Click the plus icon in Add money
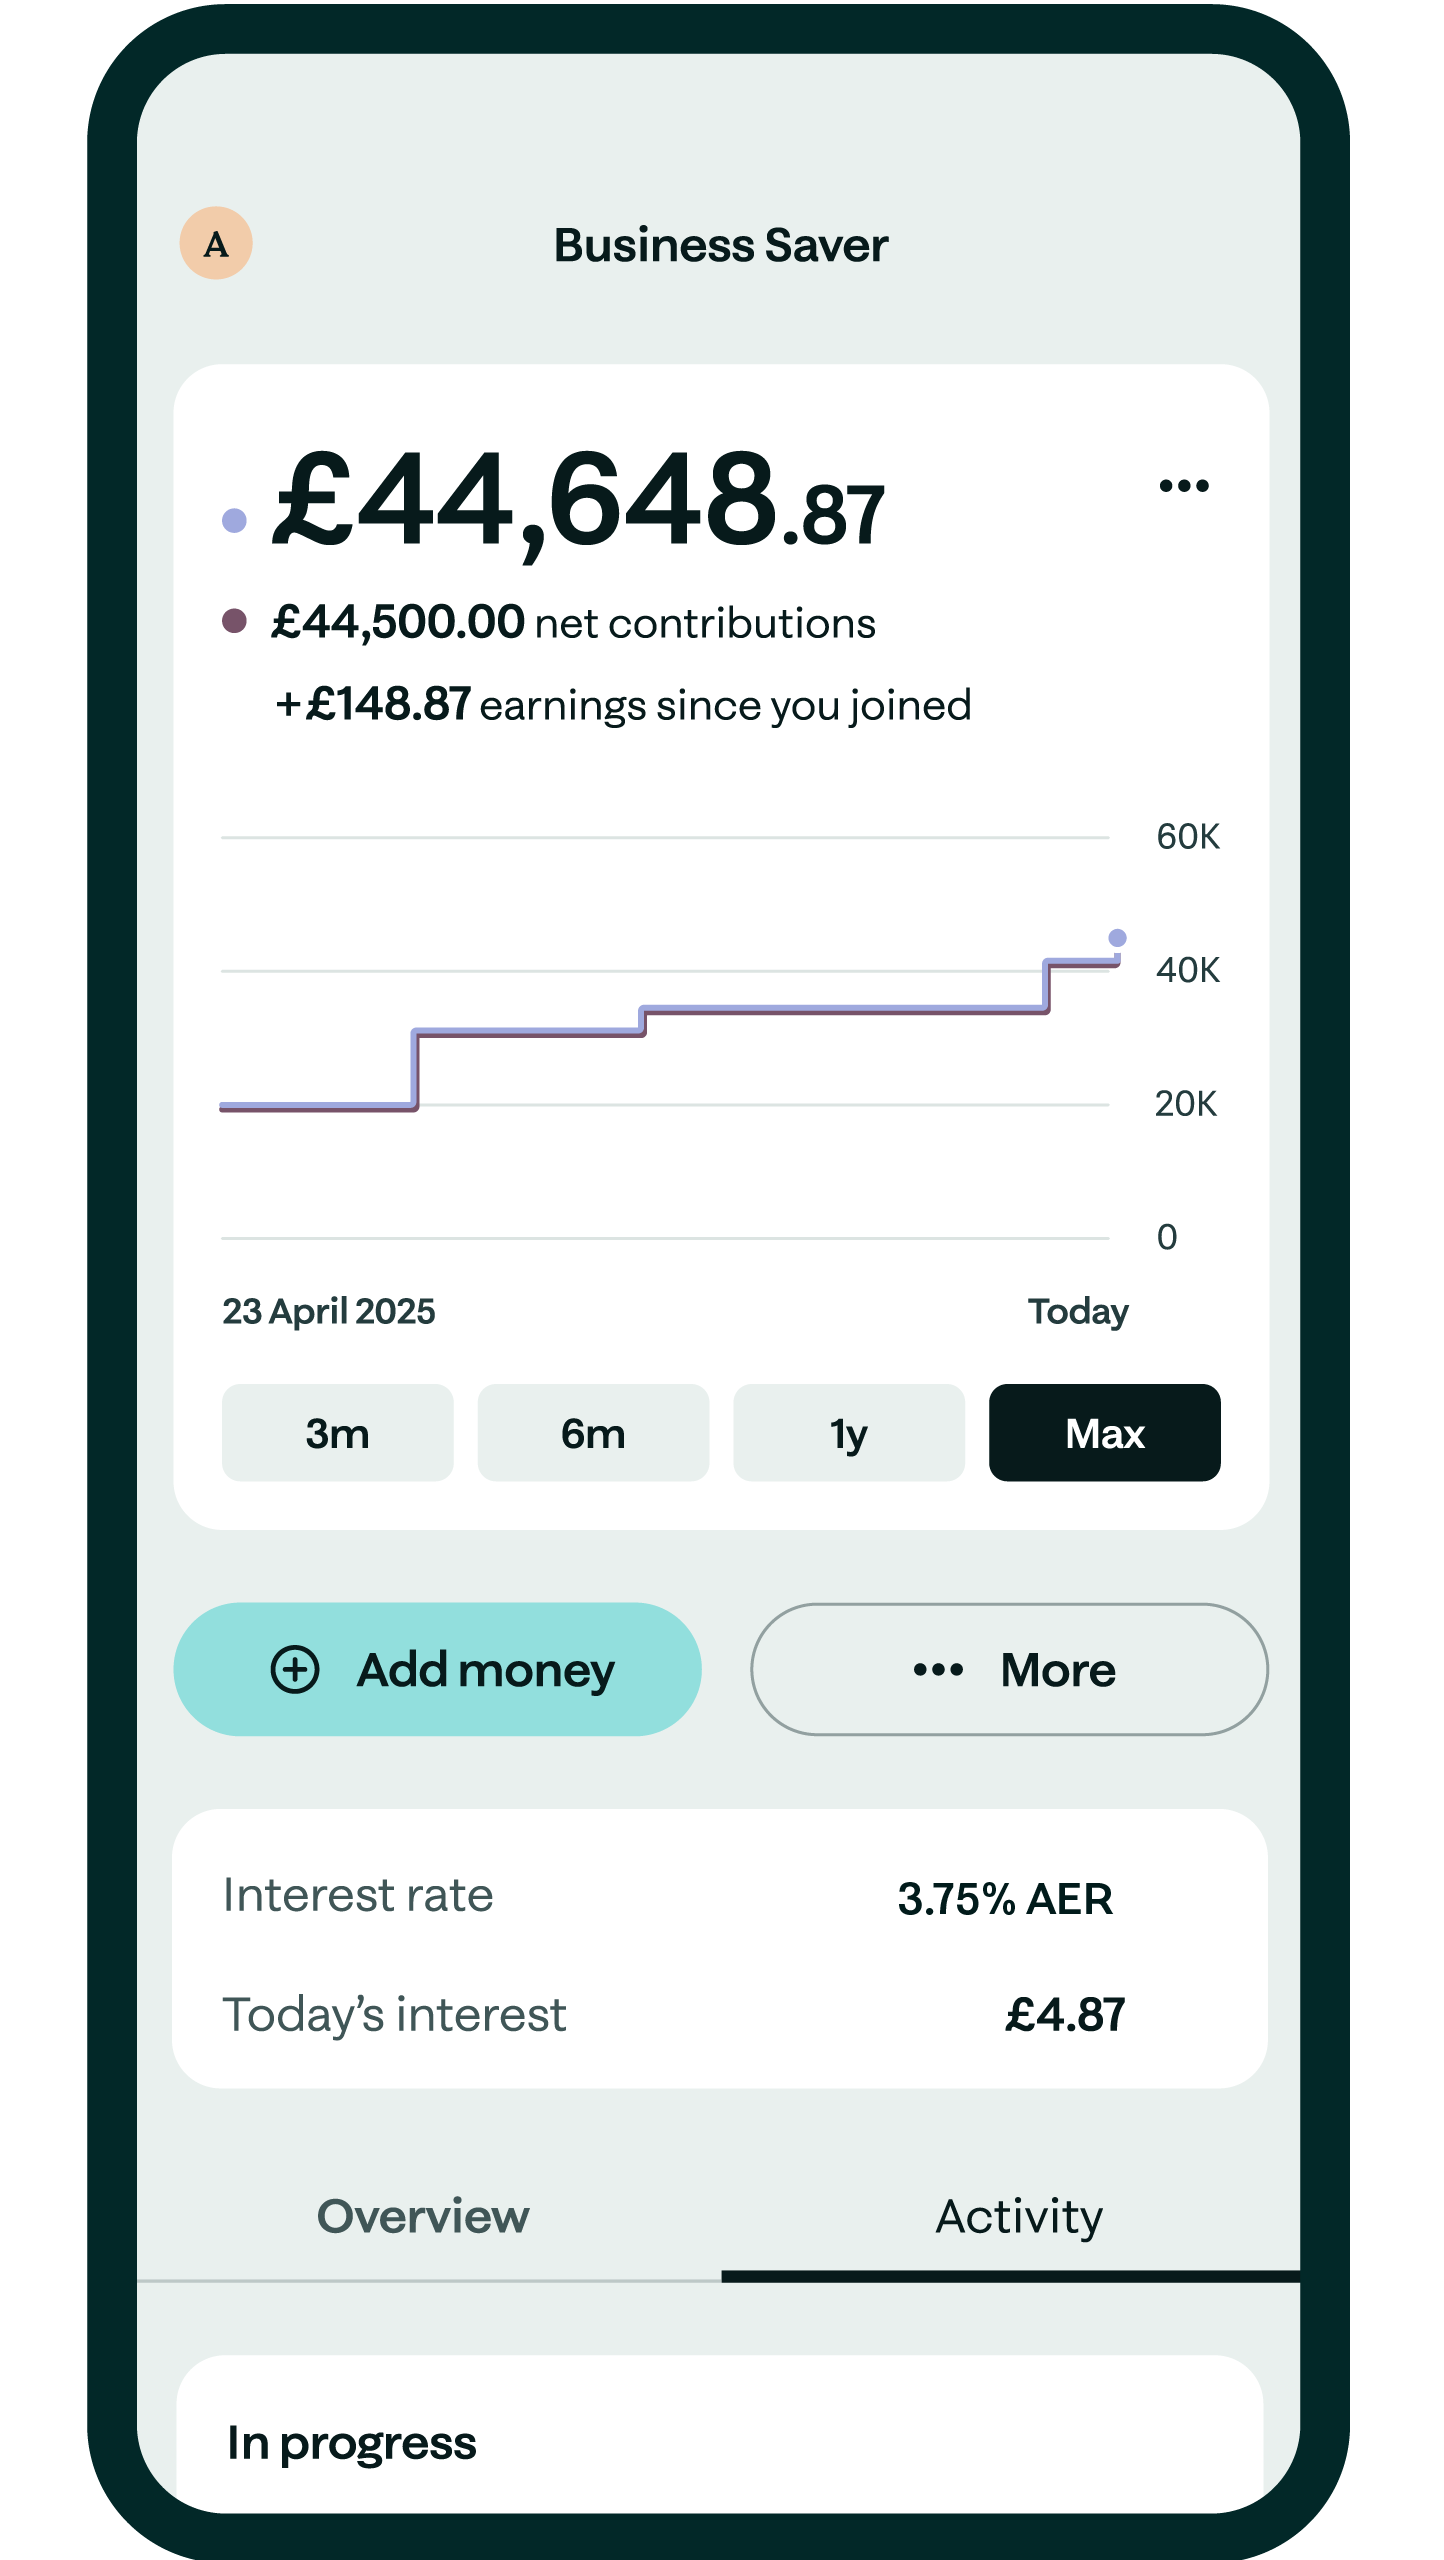This screenshot has width=1444, height=2560. point(295,1669)
